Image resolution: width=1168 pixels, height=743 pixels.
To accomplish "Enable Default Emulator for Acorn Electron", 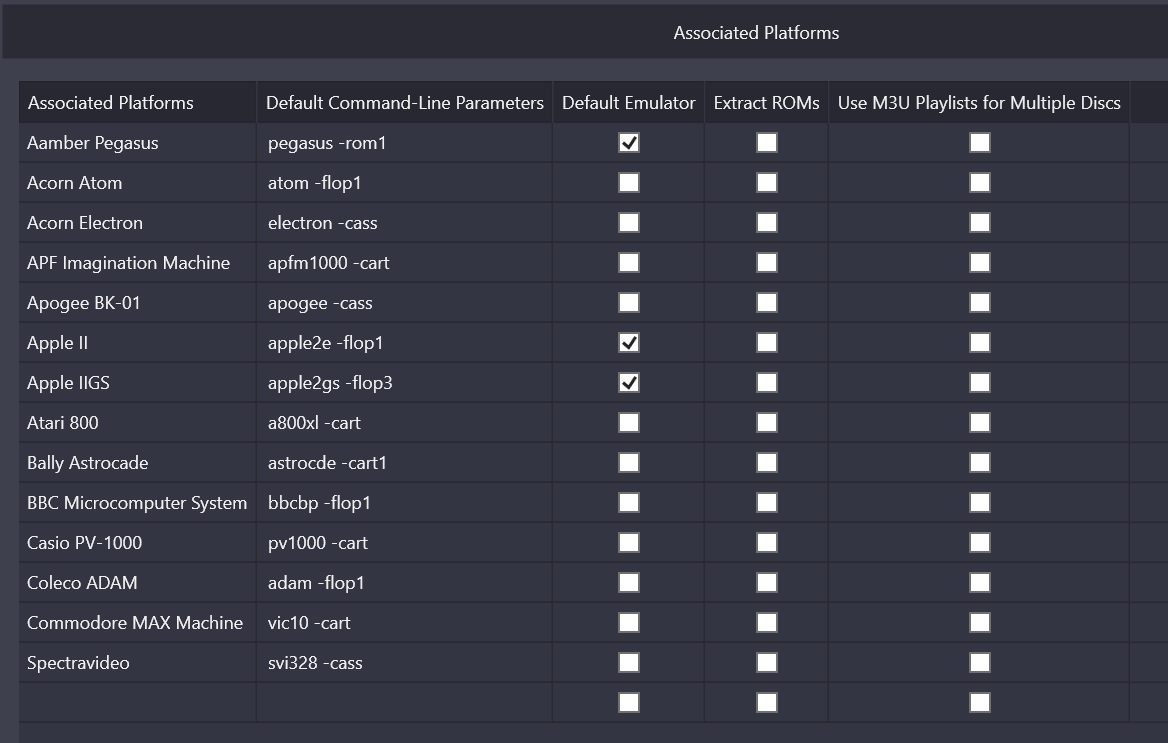I will point(629,223).
